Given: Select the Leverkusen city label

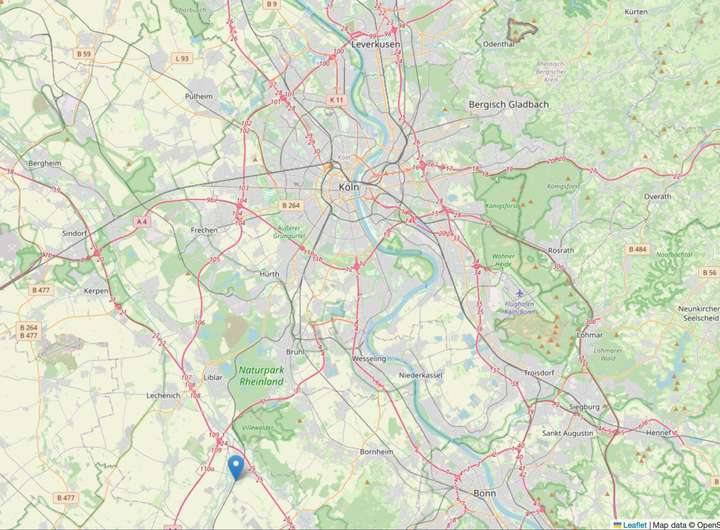Looking at the screenshot, I should (x=376, y=45).
